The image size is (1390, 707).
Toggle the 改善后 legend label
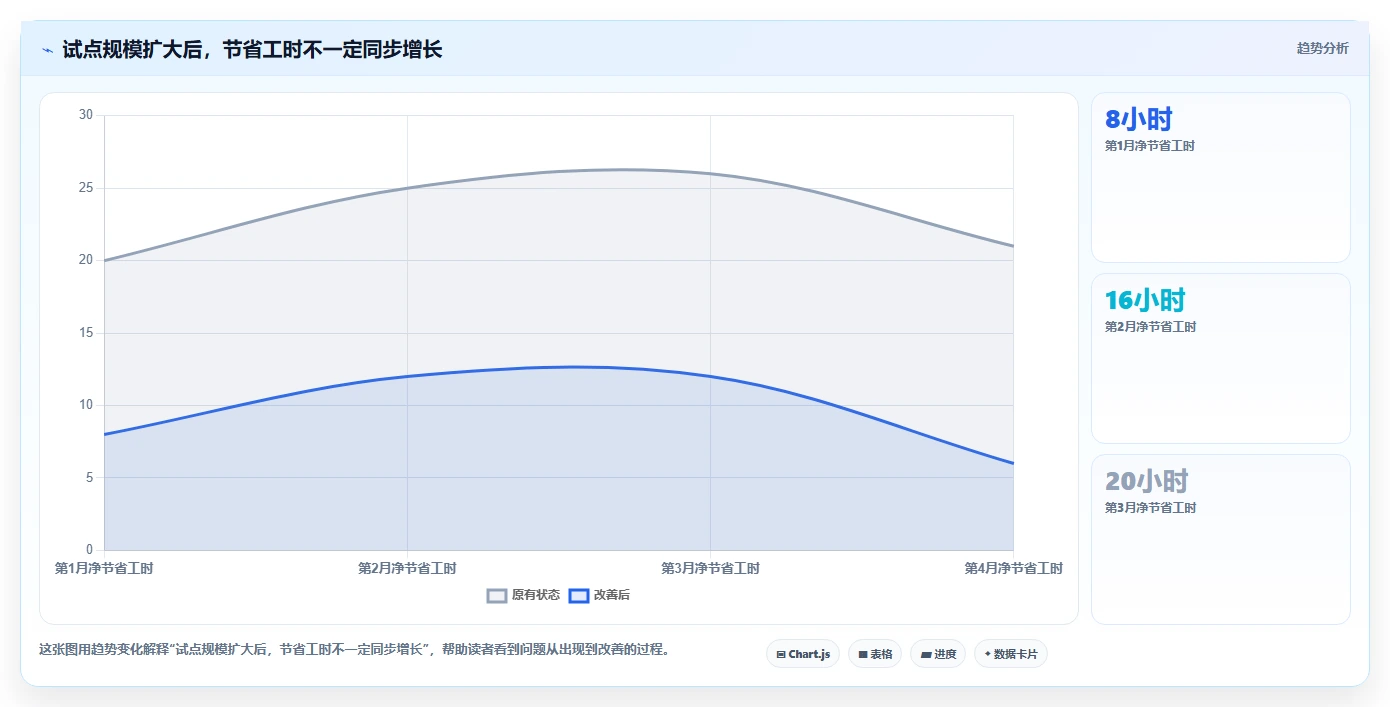tap(612, 595)
